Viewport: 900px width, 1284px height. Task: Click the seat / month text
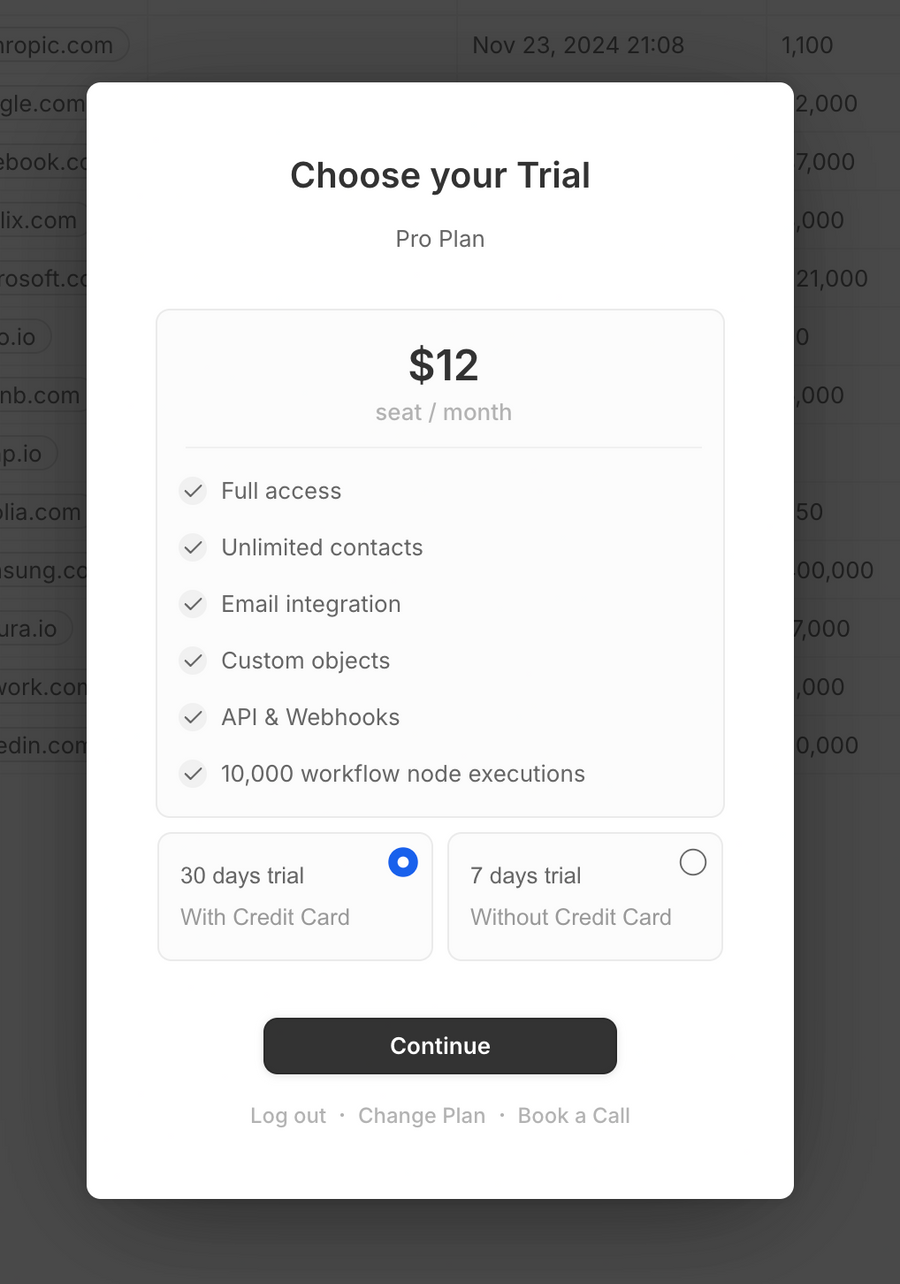[443, 412]
